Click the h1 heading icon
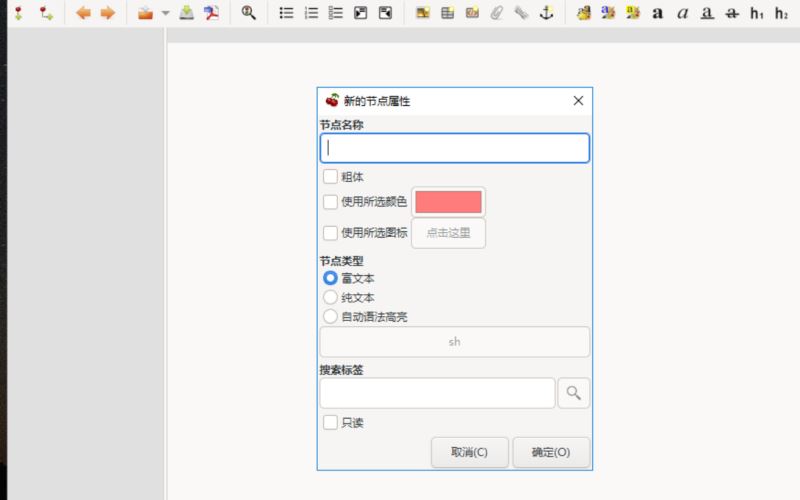Viewport: 800px width, 500px height. click(x=757, y=13)
